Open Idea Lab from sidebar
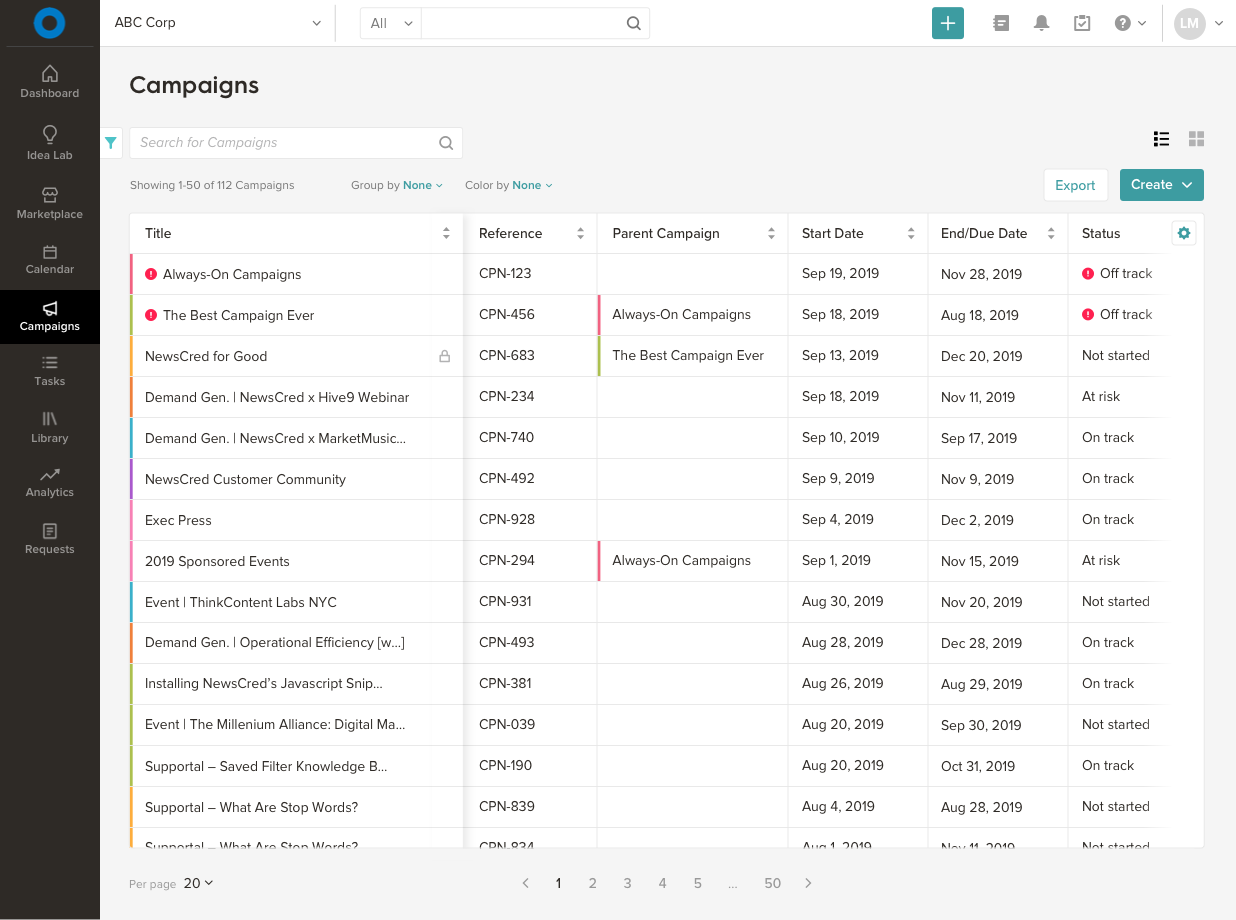Viewport: 1236px width, 920px height. click(50, 143)
